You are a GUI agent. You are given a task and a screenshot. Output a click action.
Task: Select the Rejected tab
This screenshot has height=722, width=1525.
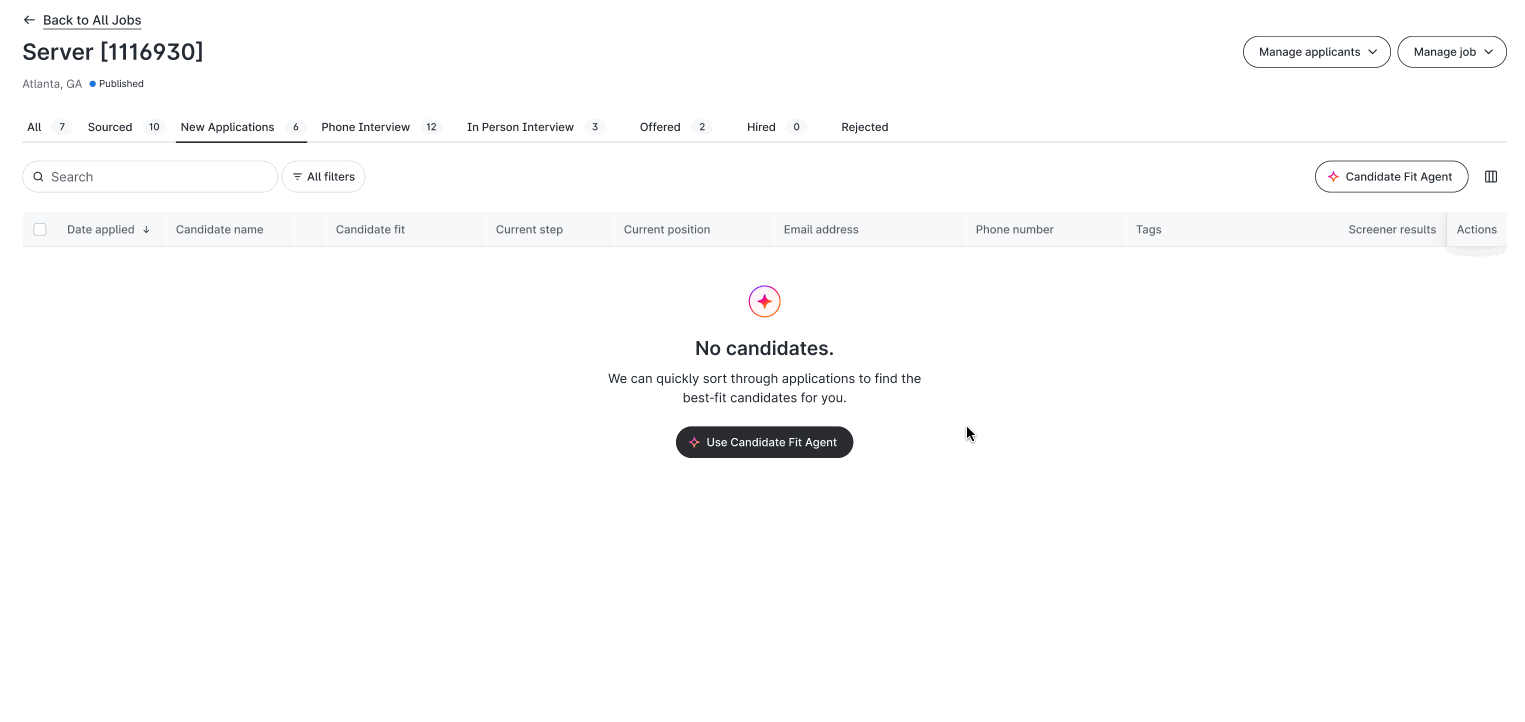865,127
